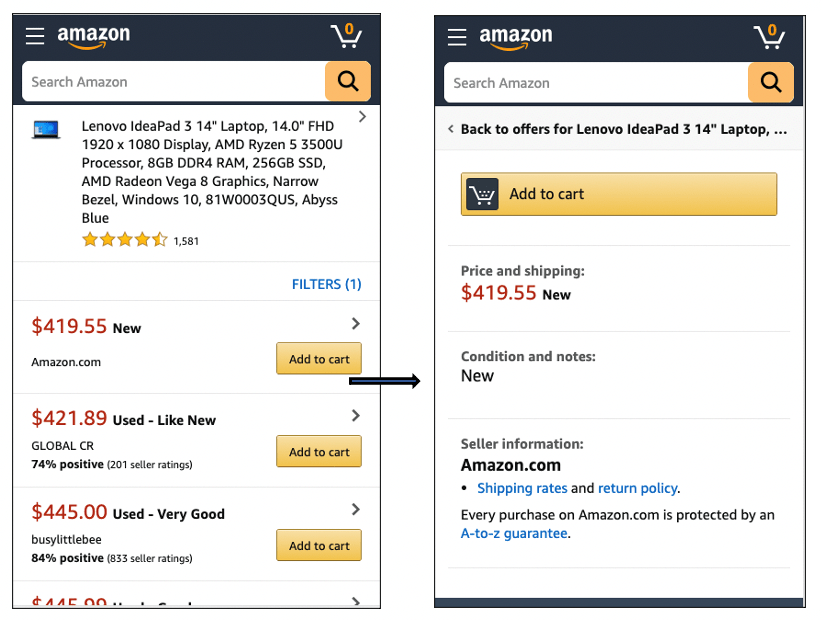Click the large Add to cart button
Screen dimensions: 822x620
click(619, 194)
